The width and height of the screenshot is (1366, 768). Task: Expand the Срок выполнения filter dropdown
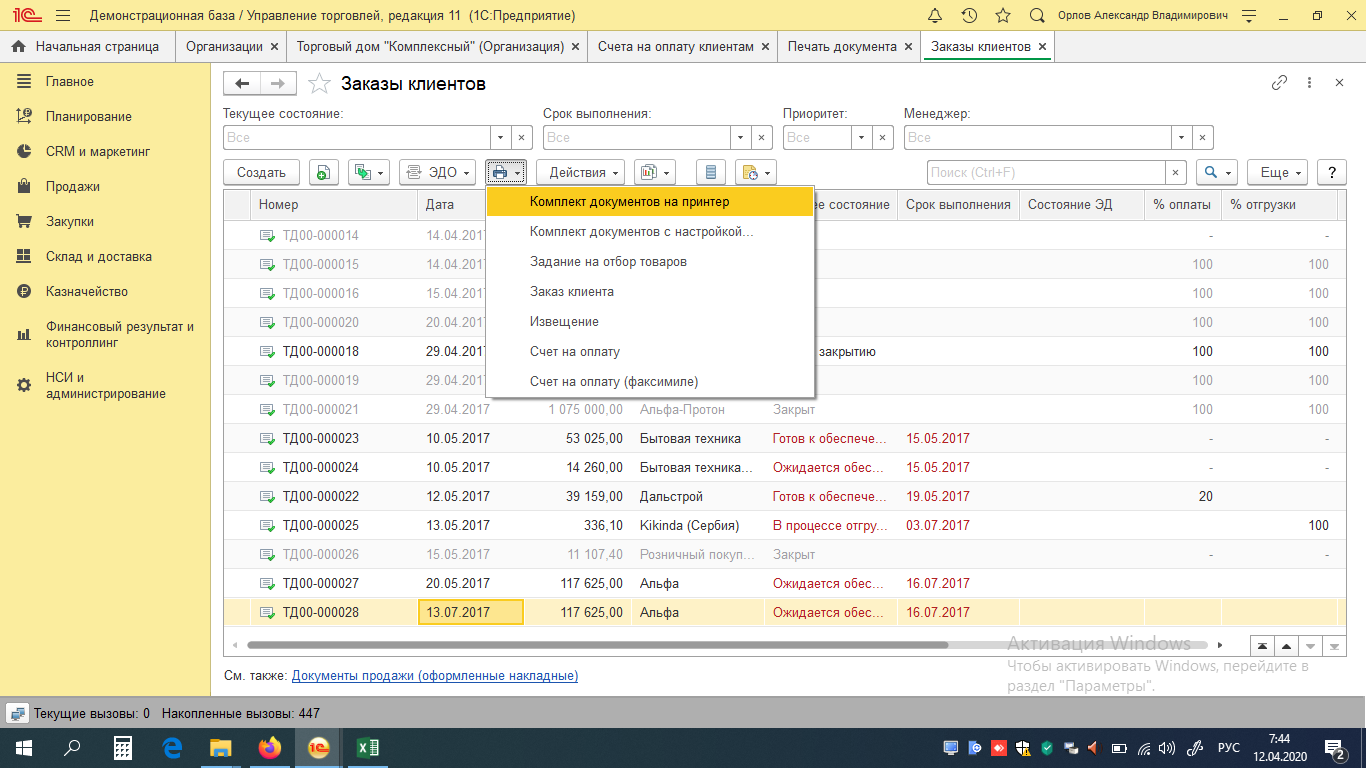pyautogui.click(x=741, y=138)
